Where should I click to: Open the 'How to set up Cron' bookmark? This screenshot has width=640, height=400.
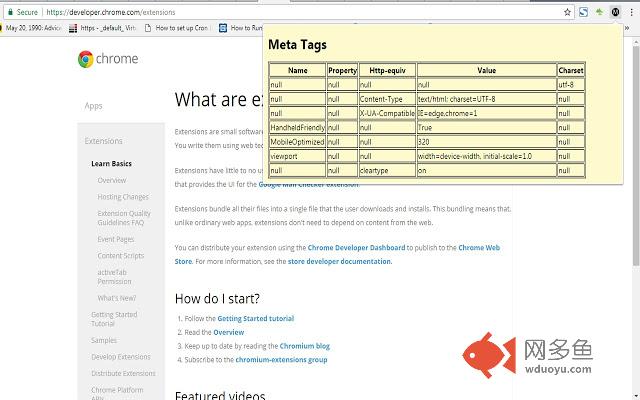click(177, 28)
